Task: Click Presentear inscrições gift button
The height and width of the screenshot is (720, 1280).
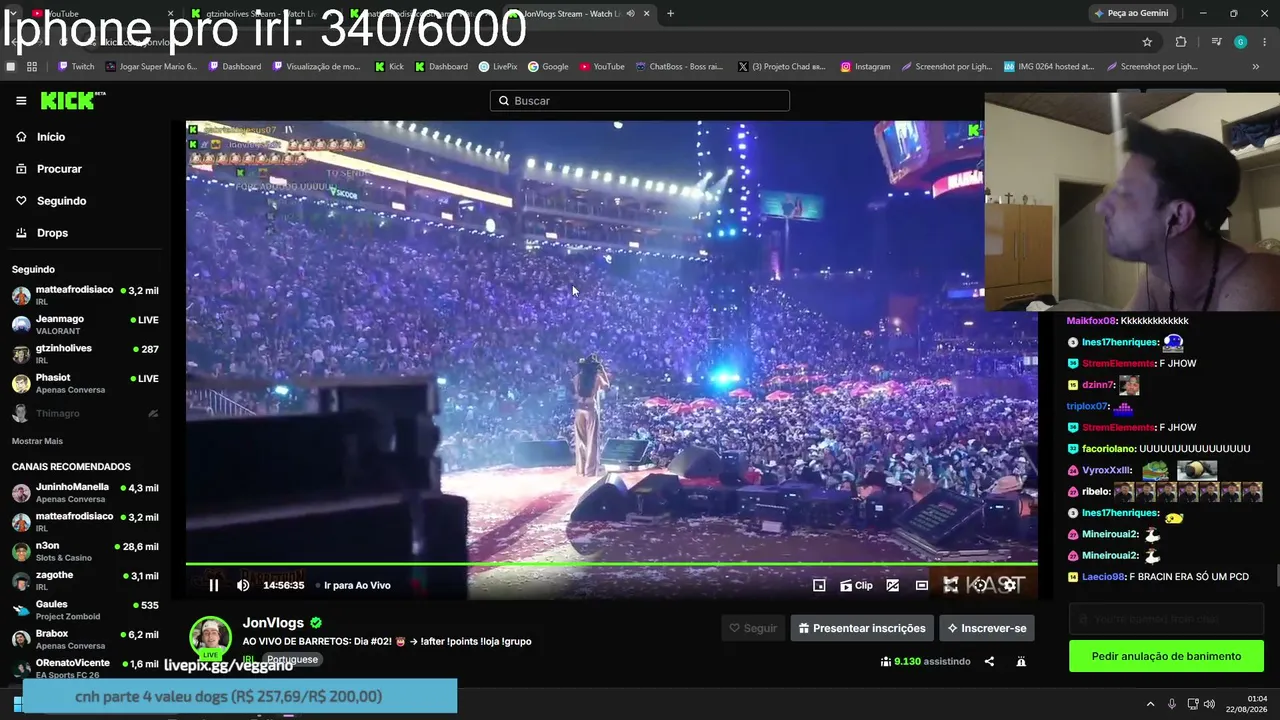Action: pyautogui.click(x=861, y=628)
